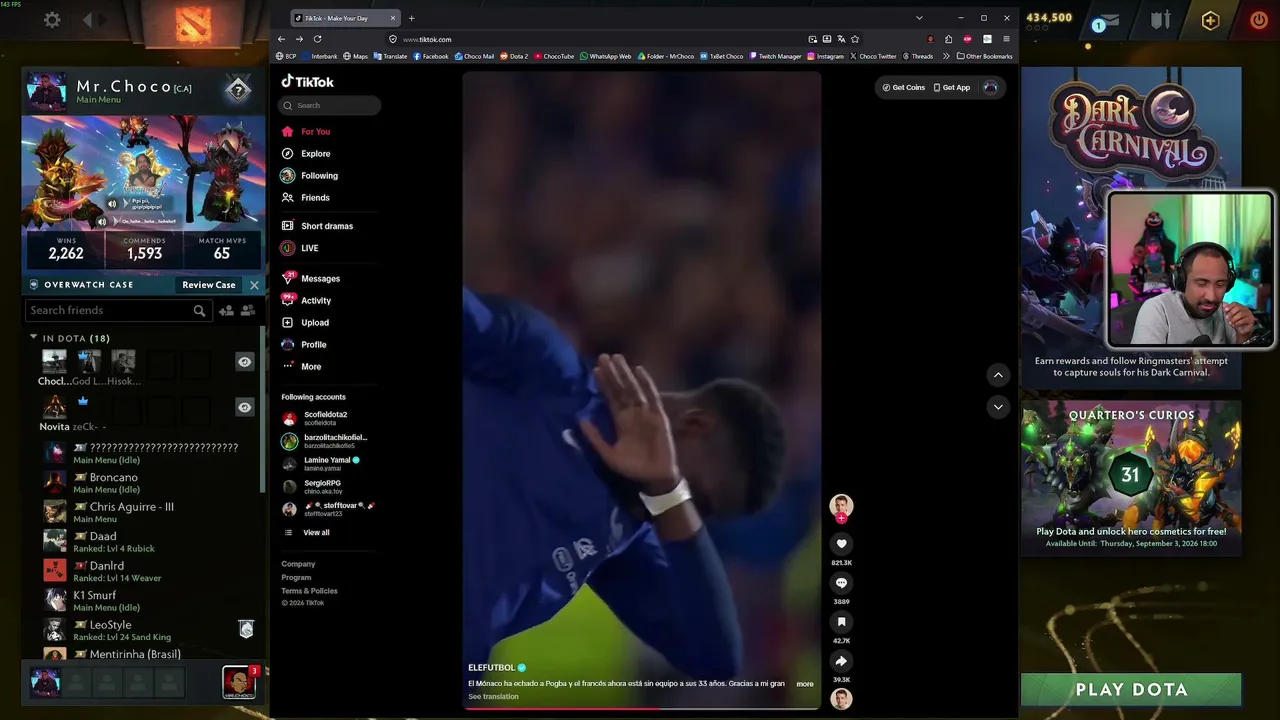Show more bookmarks with the chevron
Viewport: 1280px width, 720px height.
(946, 56)
